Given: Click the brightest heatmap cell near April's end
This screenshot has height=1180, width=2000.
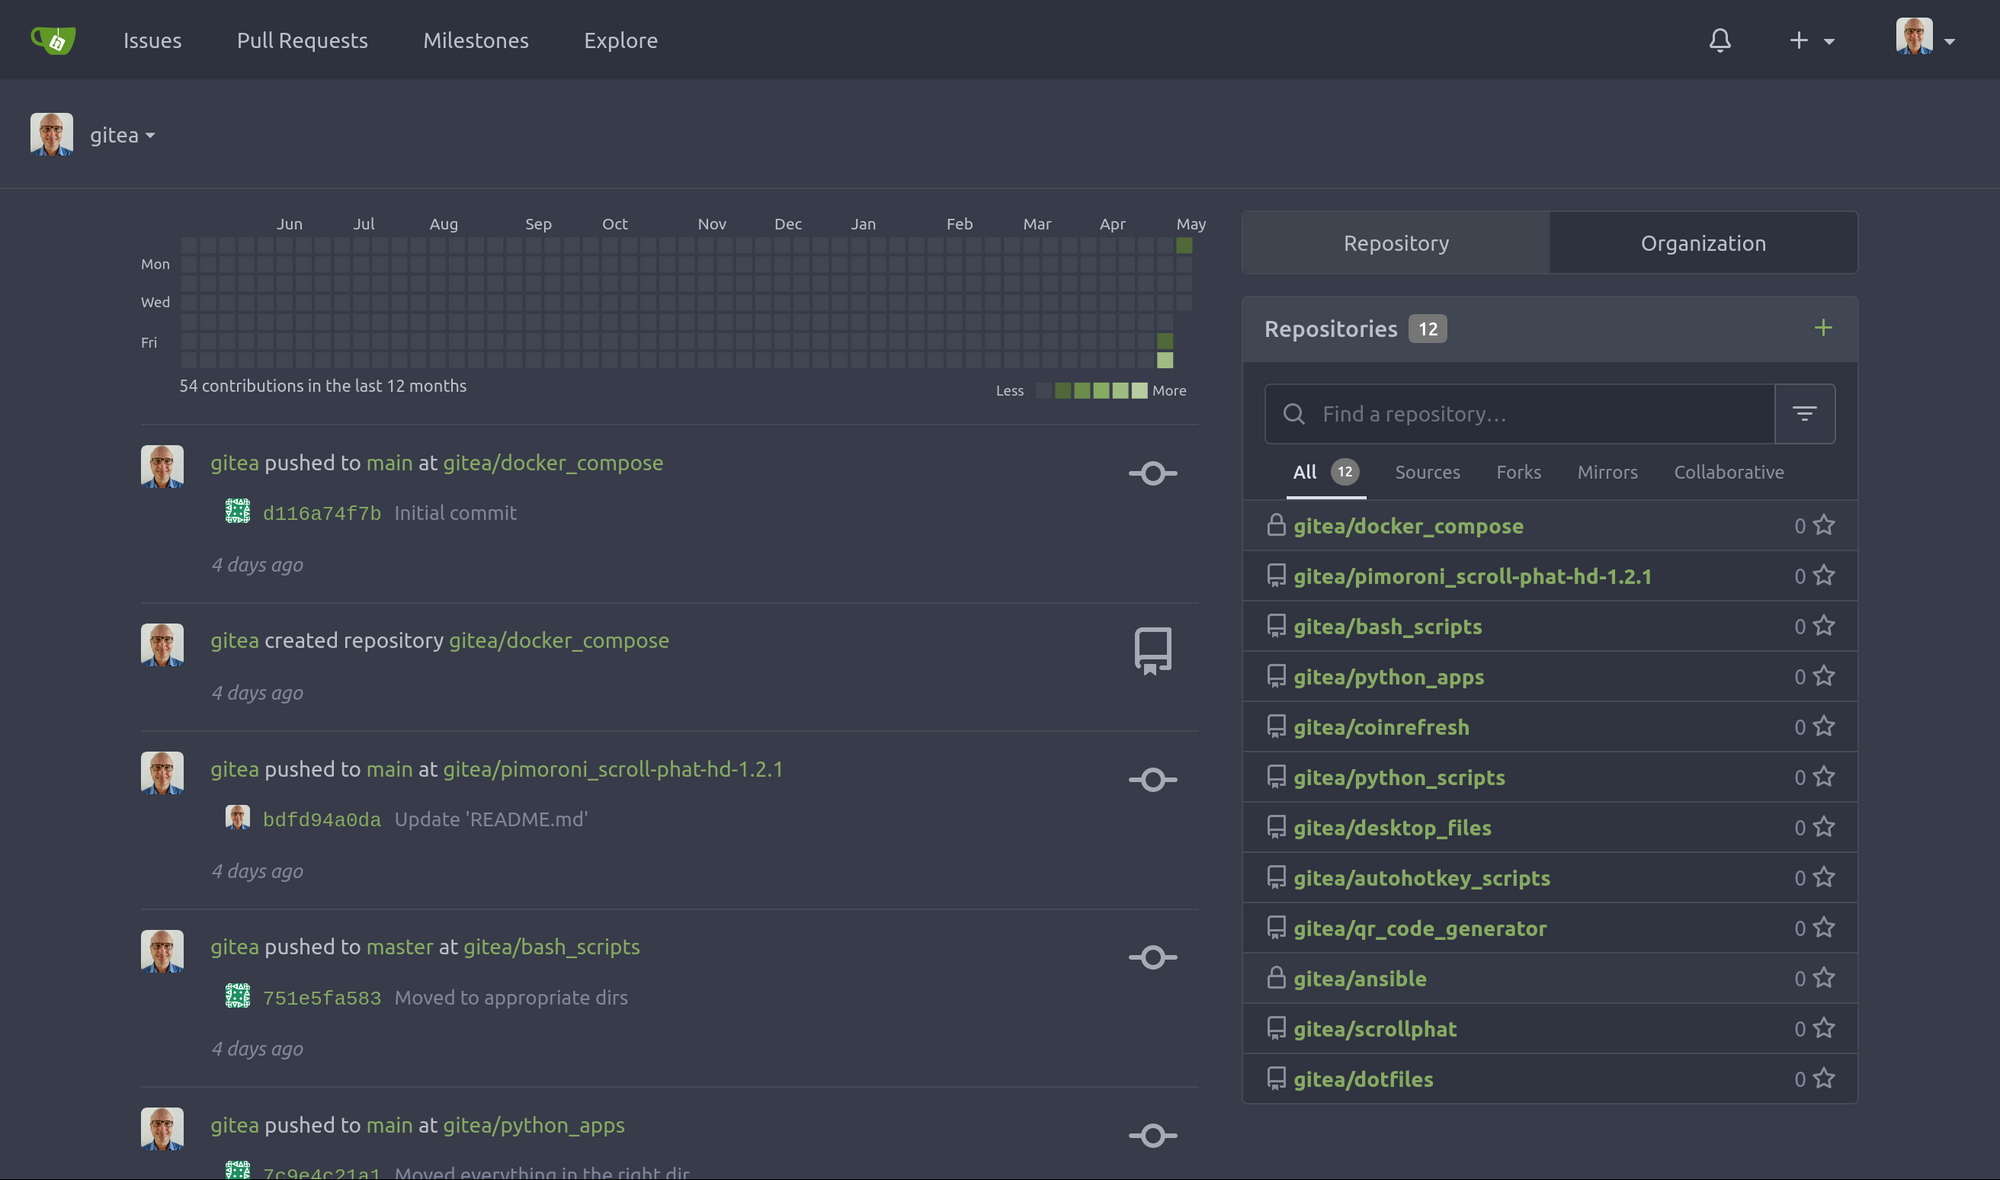Looking at the screenshot, I should point(1165,360).
